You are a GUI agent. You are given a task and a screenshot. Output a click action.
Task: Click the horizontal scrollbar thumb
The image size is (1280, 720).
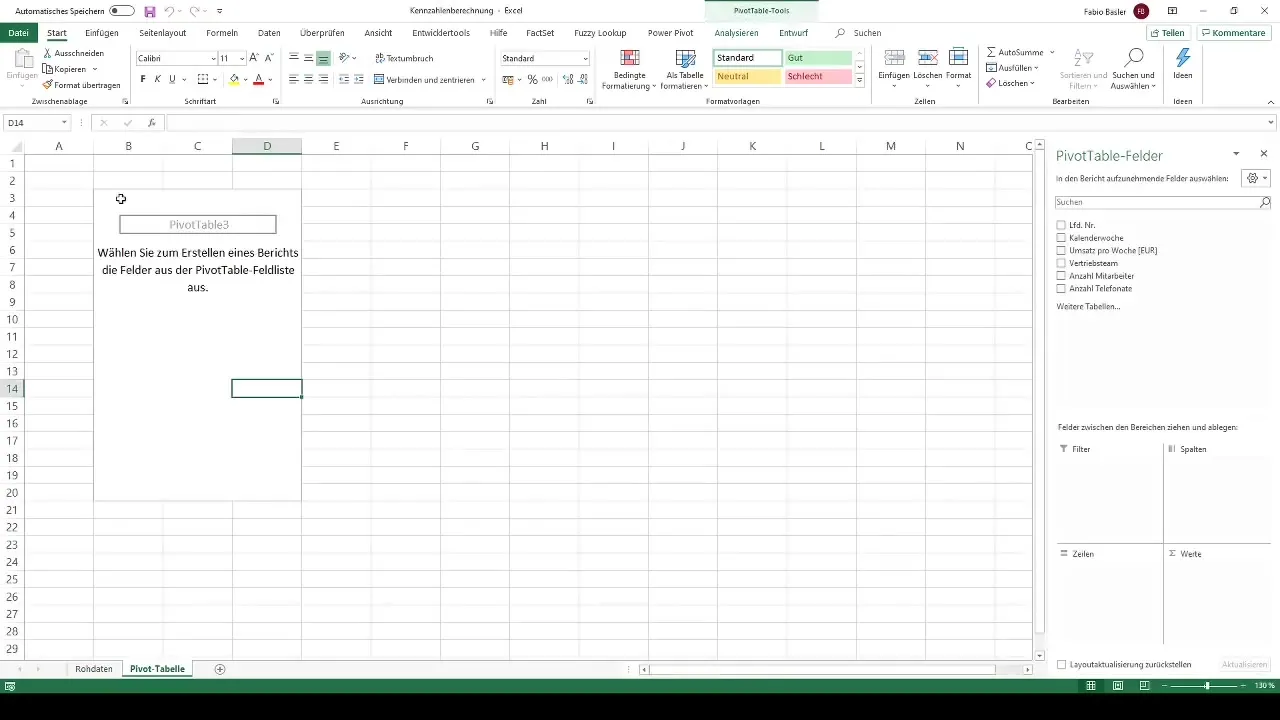pos(822,669)
